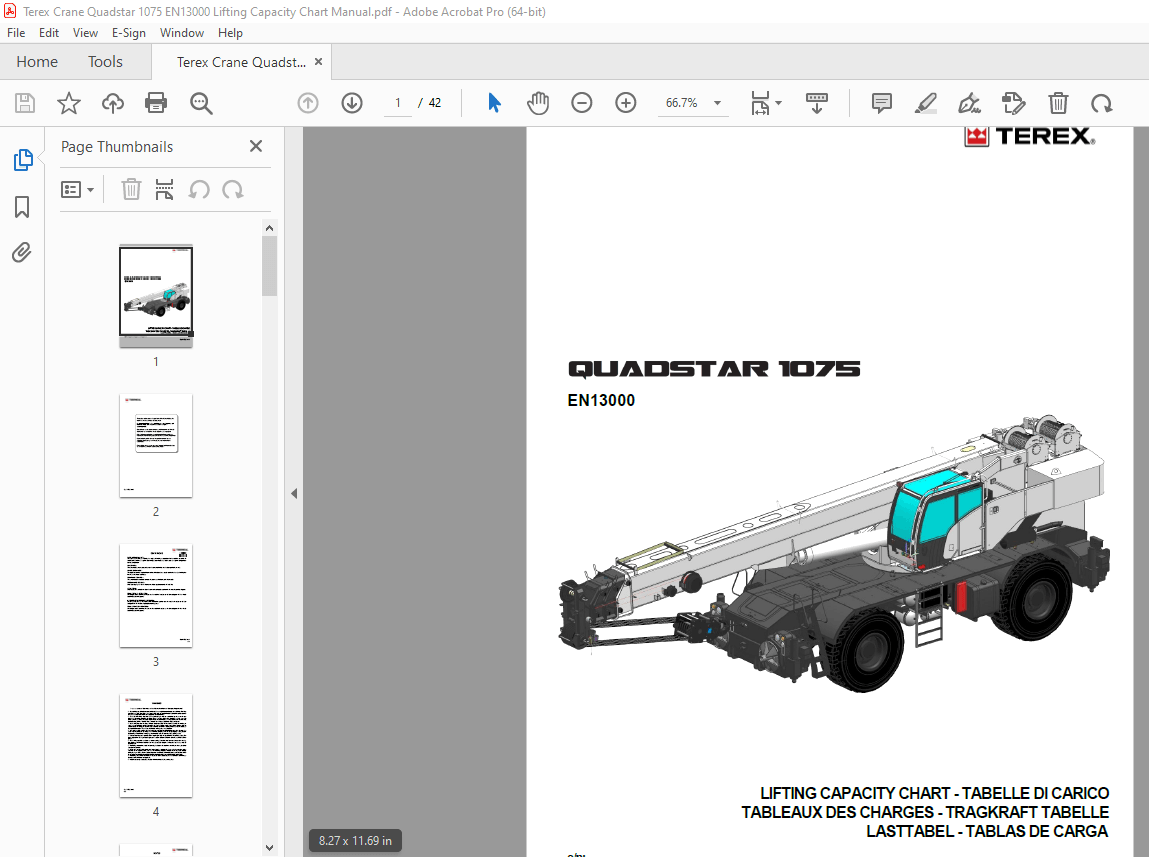This screenshot has height=857, width=1149.
Task: Switch to the Tools tab
Action: 105,61
